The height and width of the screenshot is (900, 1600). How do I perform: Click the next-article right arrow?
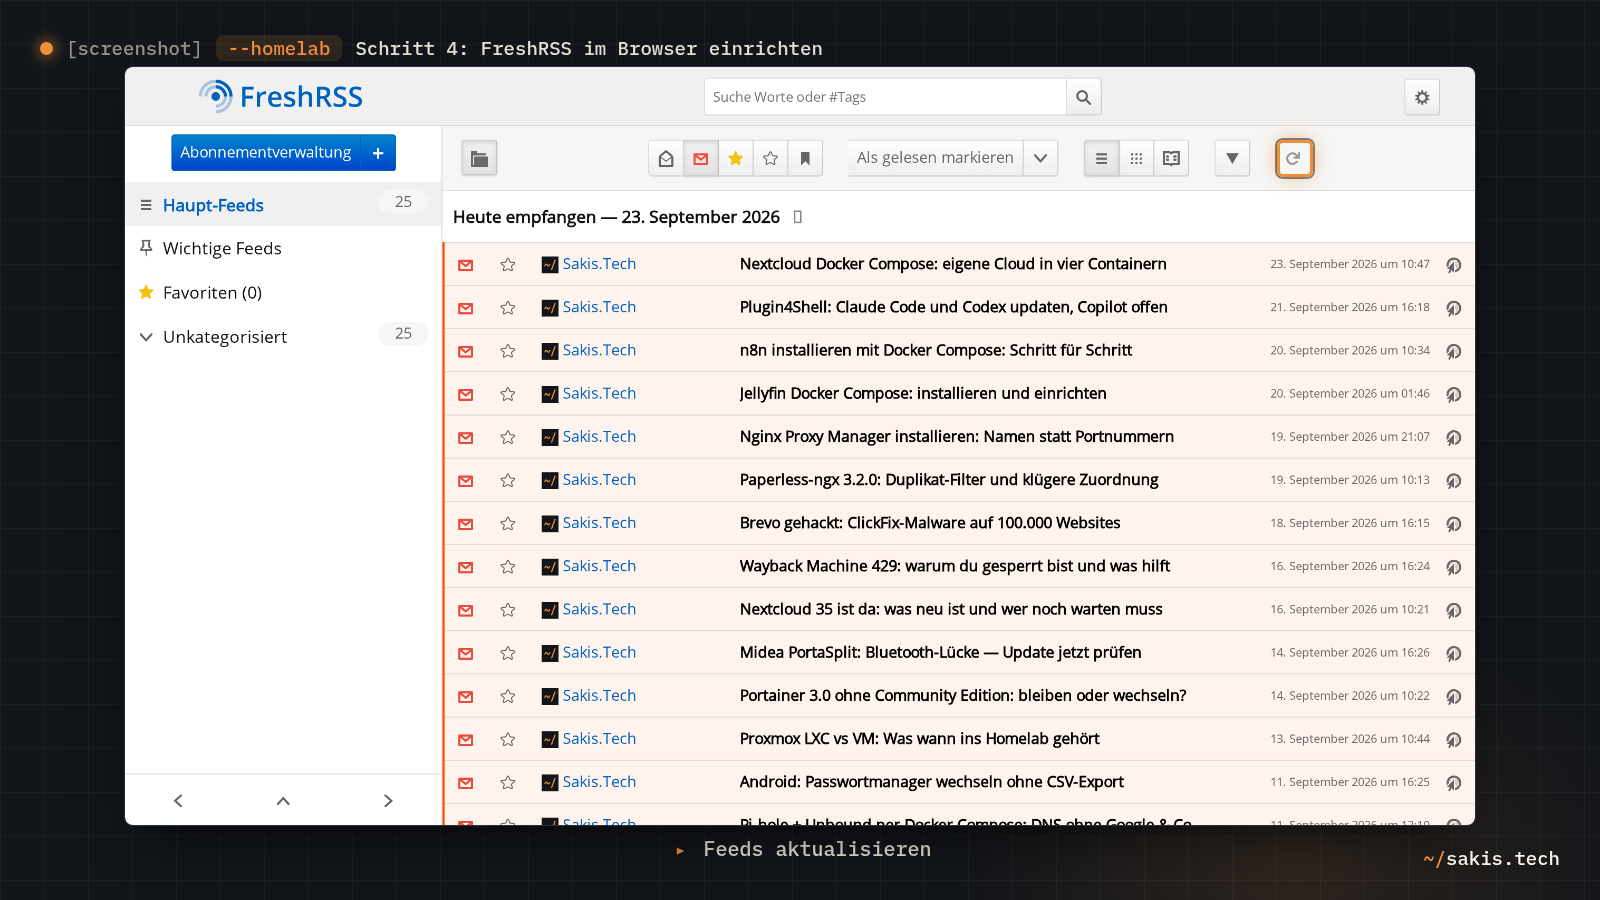[388, 801]
